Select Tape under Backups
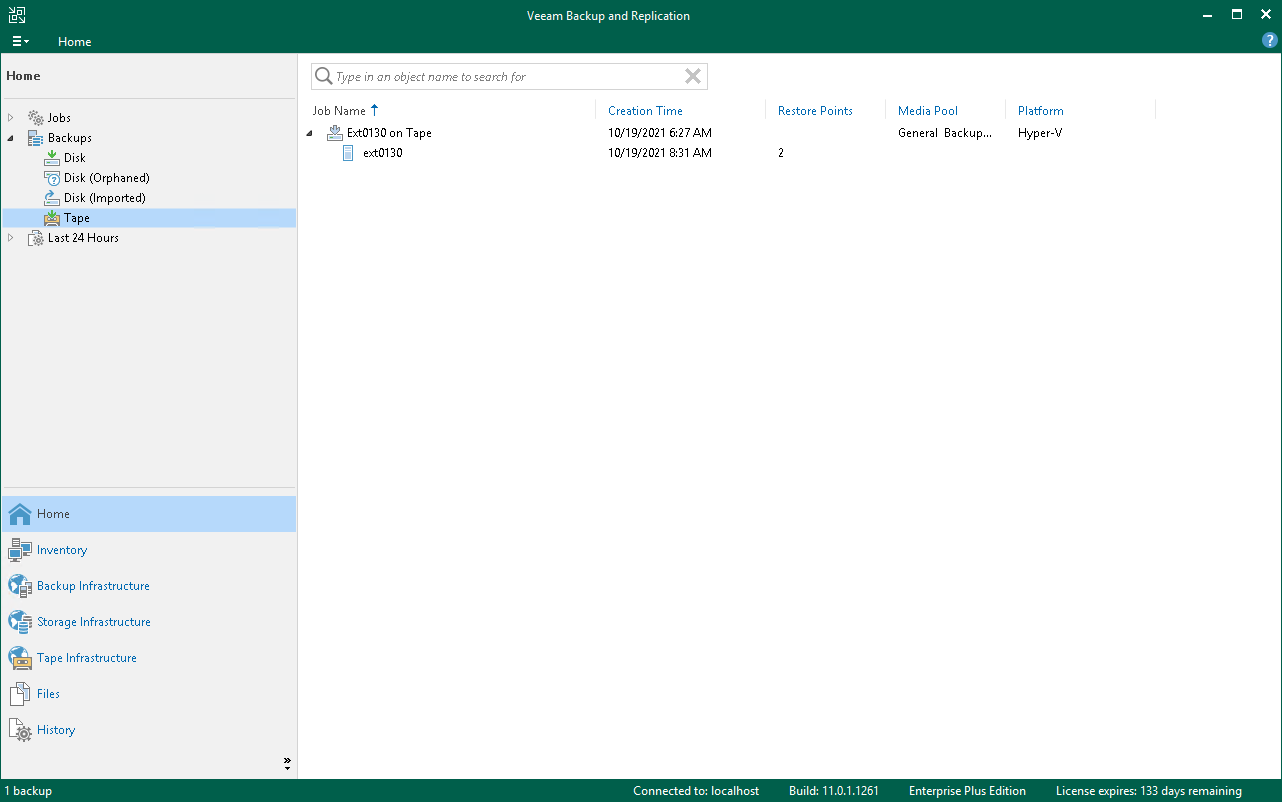This screenshot has height=802, width=1282. click(x=77, y=218)
